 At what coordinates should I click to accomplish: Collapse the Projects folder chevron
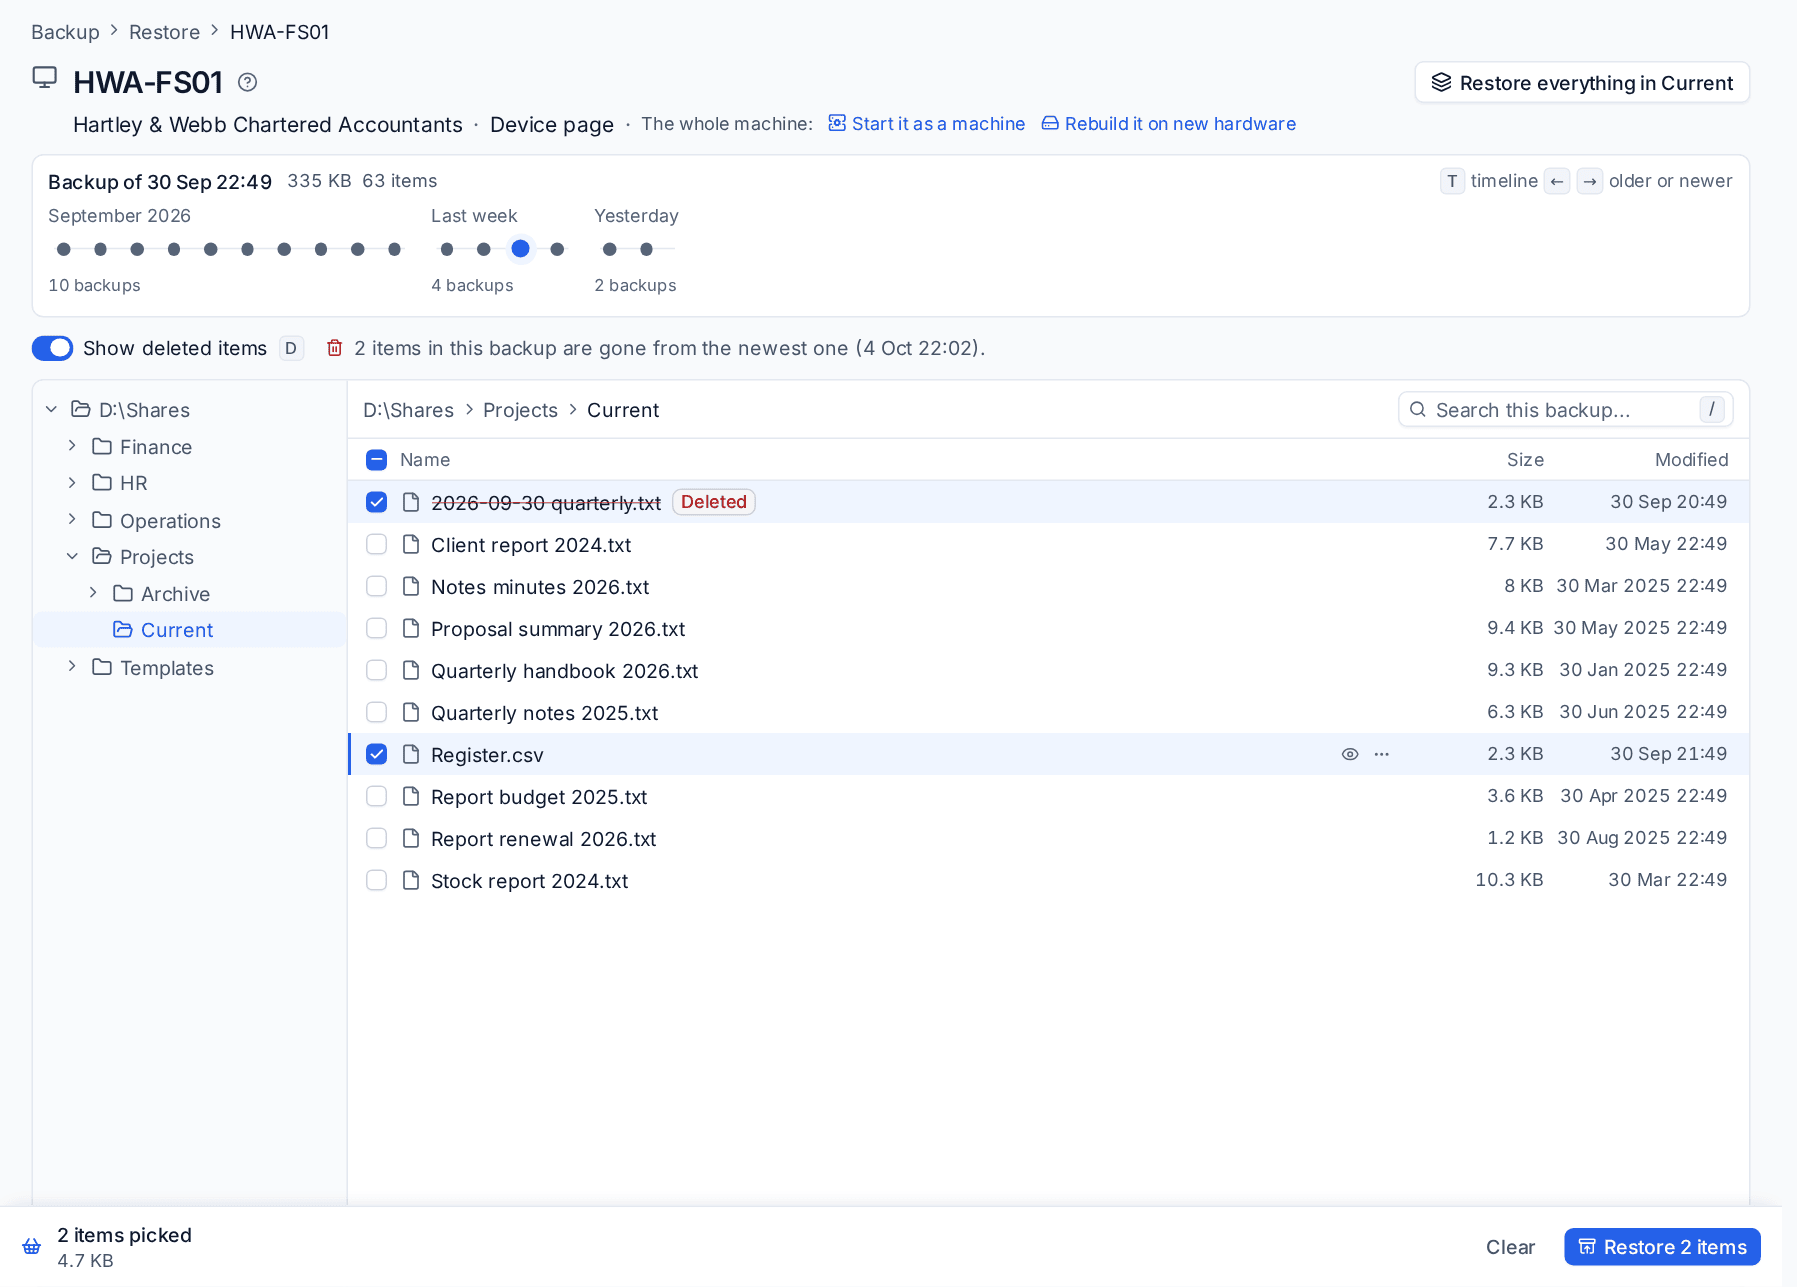(x=72, y=556)
